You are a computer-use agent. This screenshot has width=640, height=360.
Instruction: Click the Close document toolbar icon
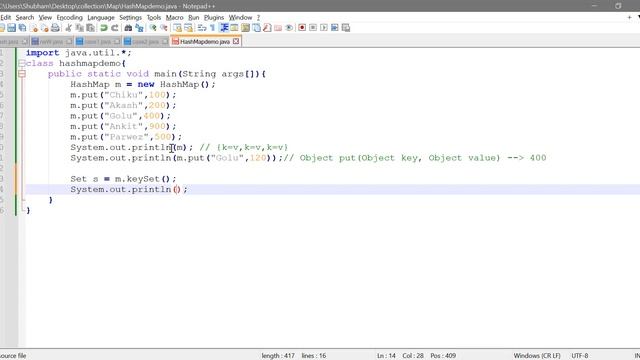click(34, 28)
